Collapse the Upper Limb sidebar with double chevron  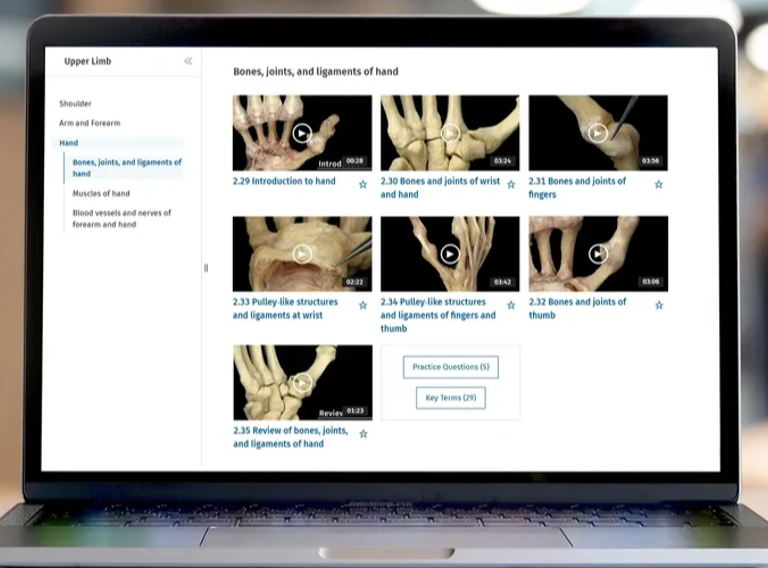pyautogui.click(x=188, y=61)
